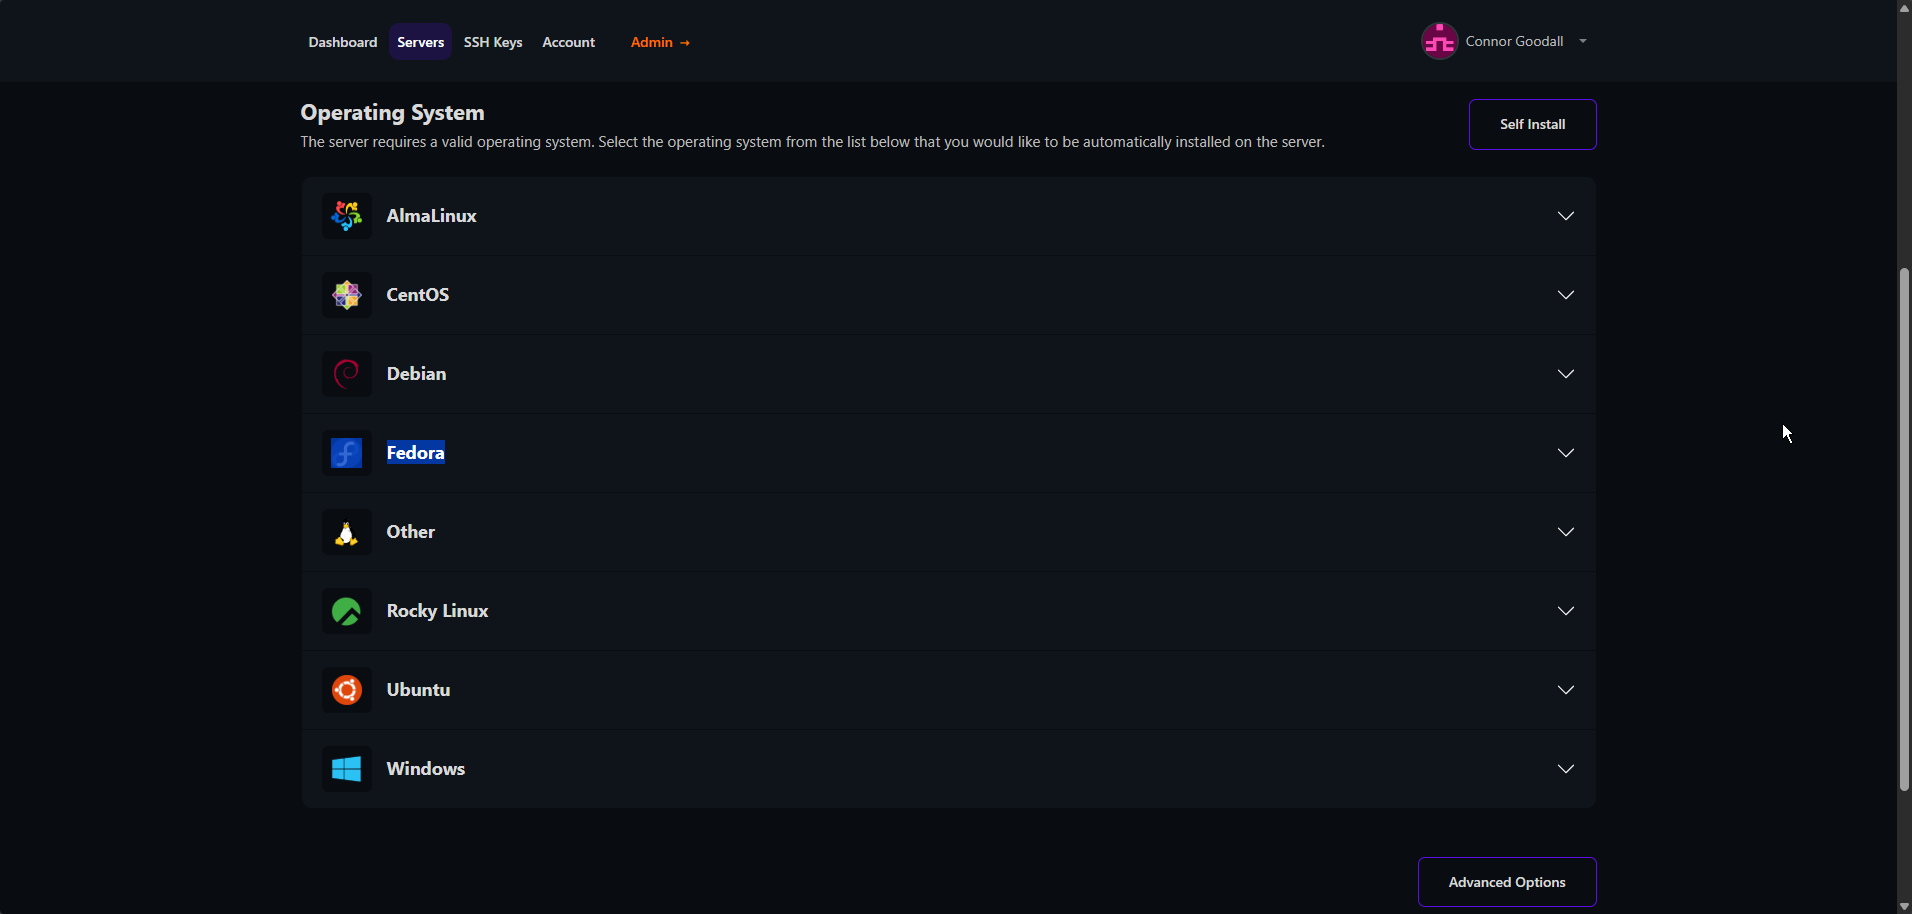1912x914 pixels.
Task: Select the CentOS label
Action: coord(418,295)
